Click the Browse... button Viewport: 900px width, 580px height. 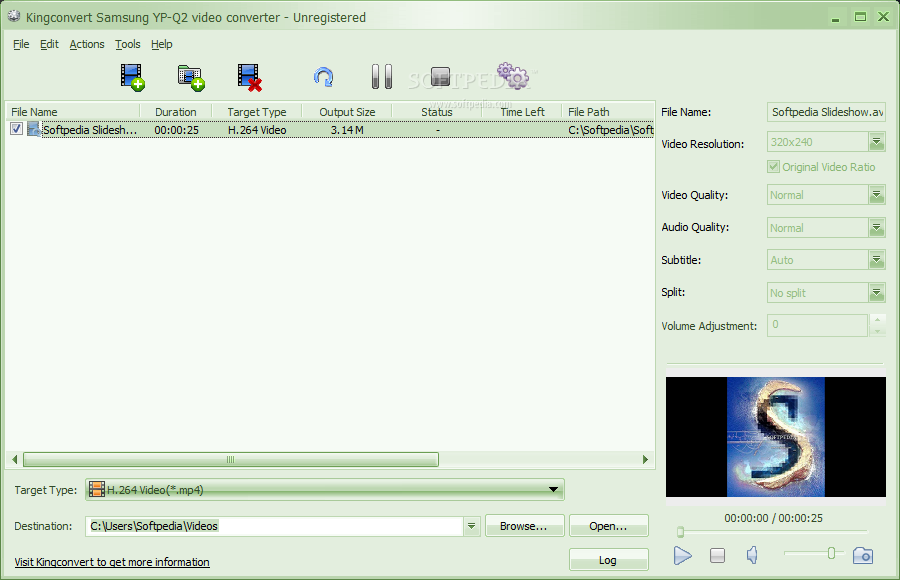click(524, 525)
